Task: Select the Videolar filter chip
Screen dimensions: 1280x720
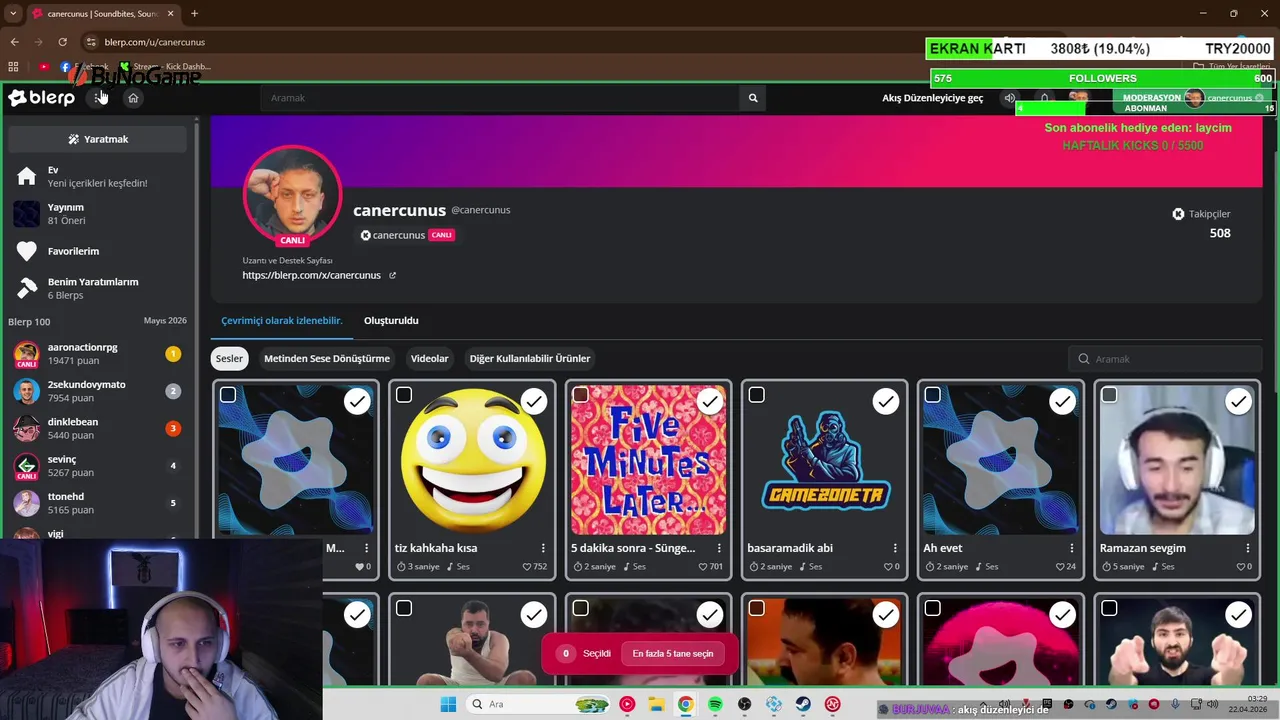Action: [x=430, y=358]
